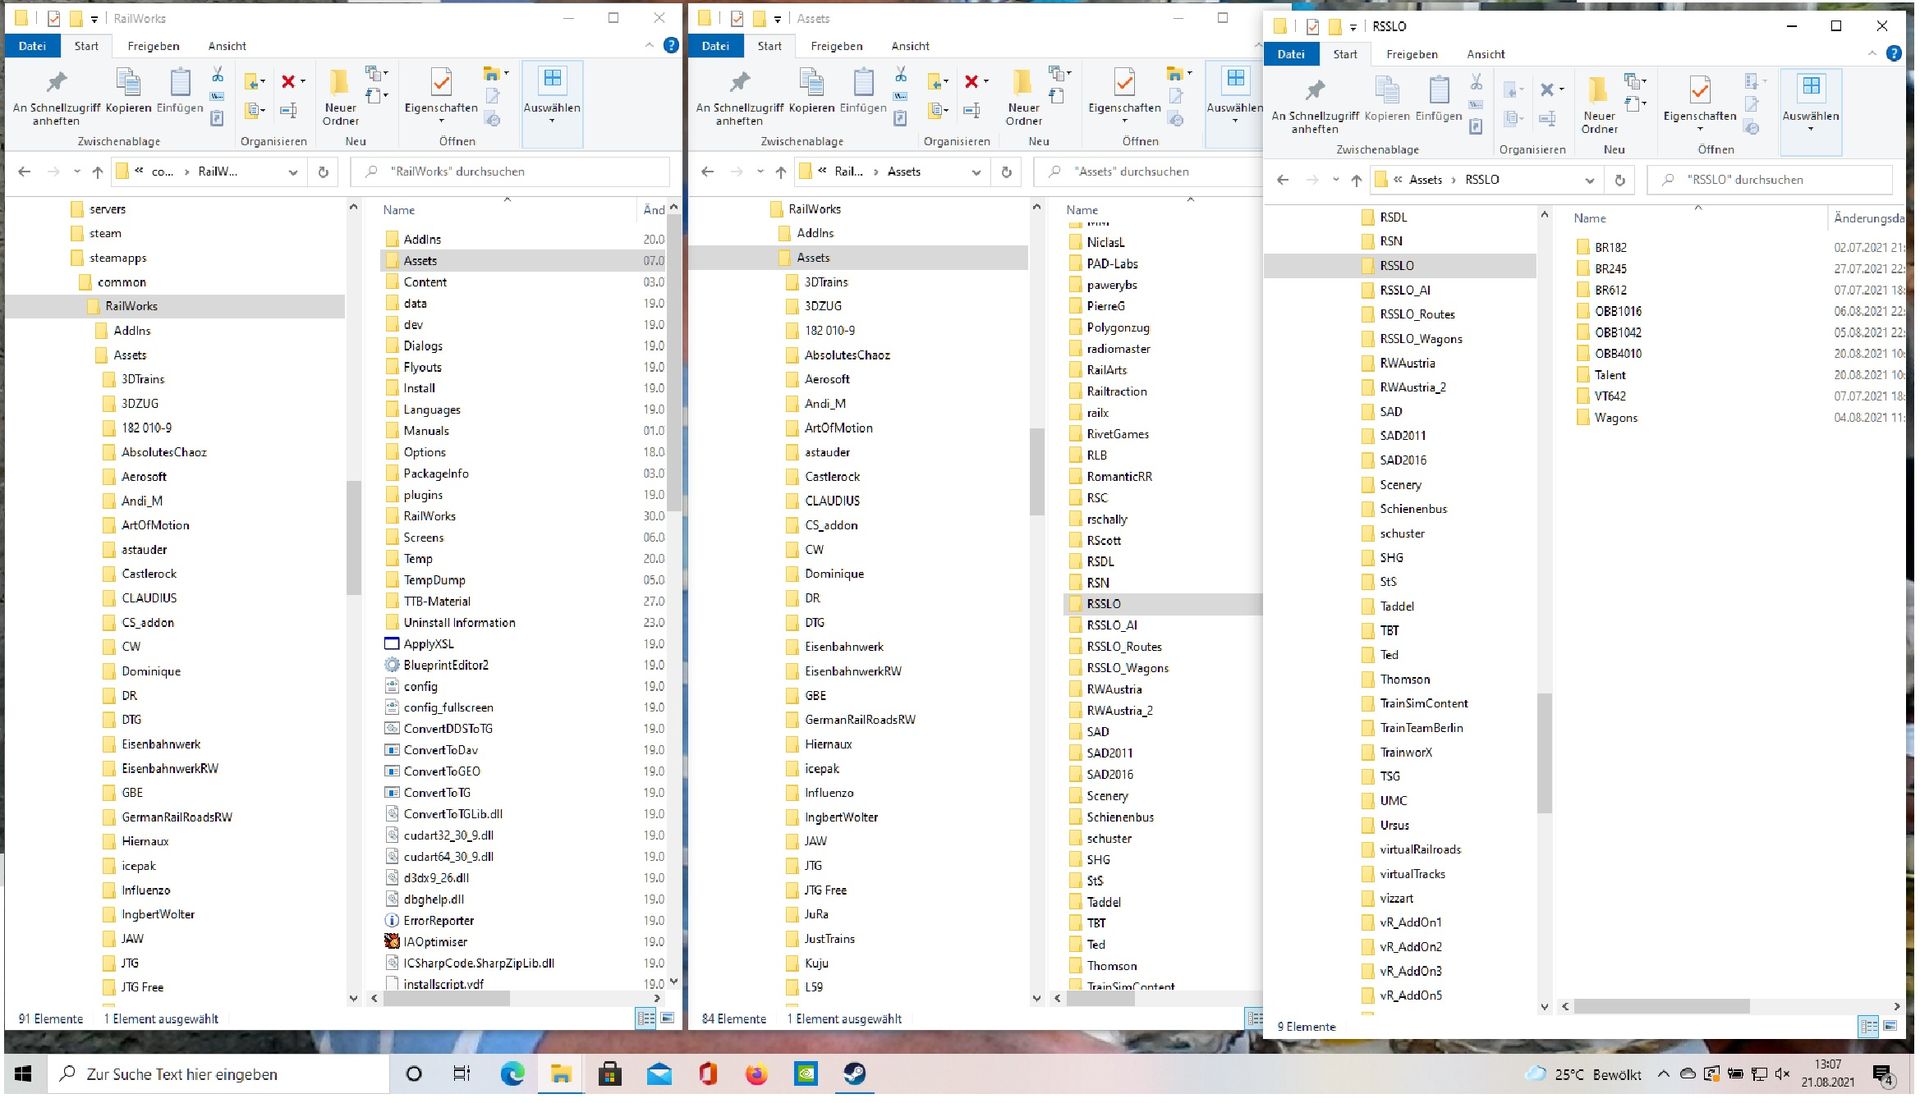1920x1103 pixels.
Task: Open Firefox from the taskbar
Action: click(757, 1074)
